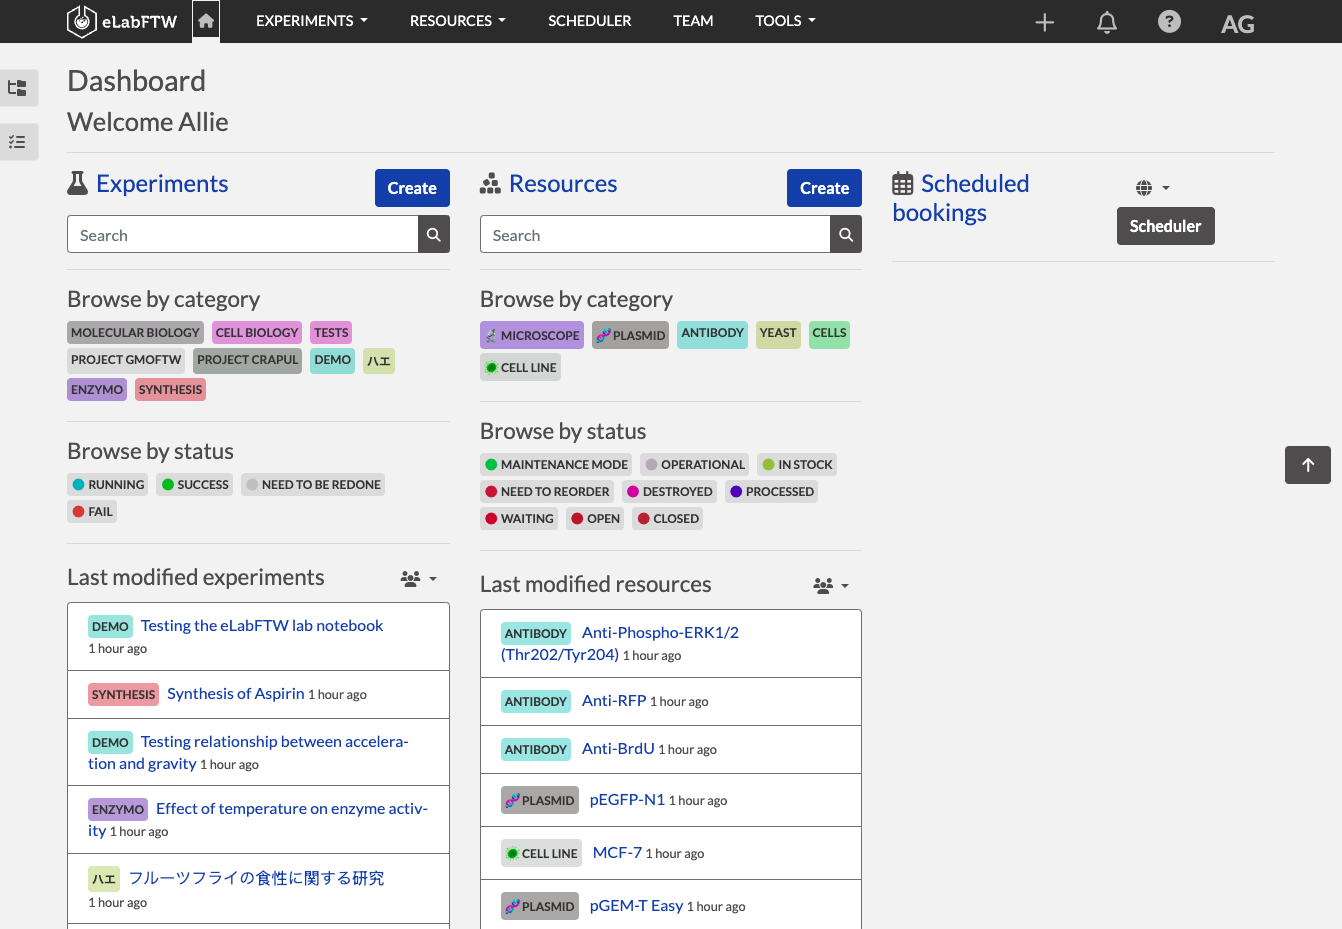Click the scroll-to-top arrow button
The image size is (1342, 929).
tap(1308, 465)
